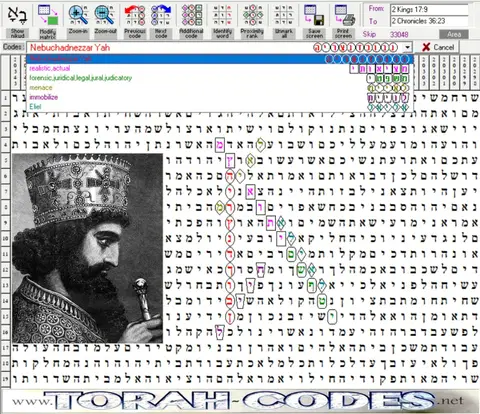Click the Skip value 33048
This screenshot has height=414, width=480.
[x=399, y=34]
